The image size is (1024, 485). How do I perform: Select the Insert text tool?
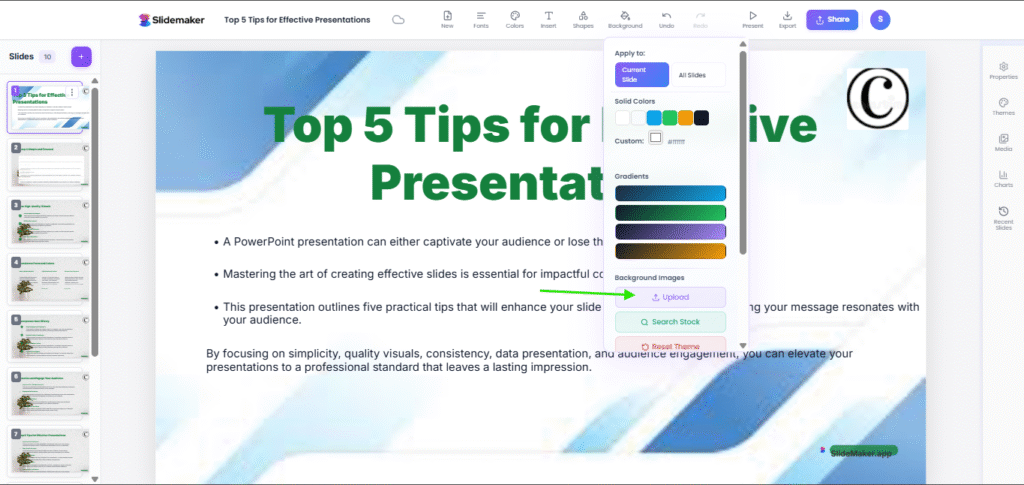548,19
